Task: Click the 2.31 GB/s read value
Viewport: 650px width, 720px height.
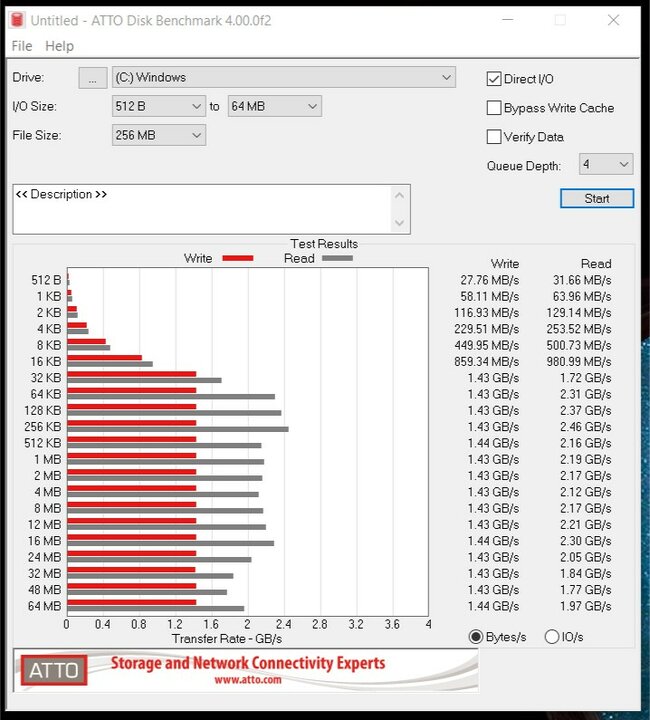Action: (x=586, y=394)
